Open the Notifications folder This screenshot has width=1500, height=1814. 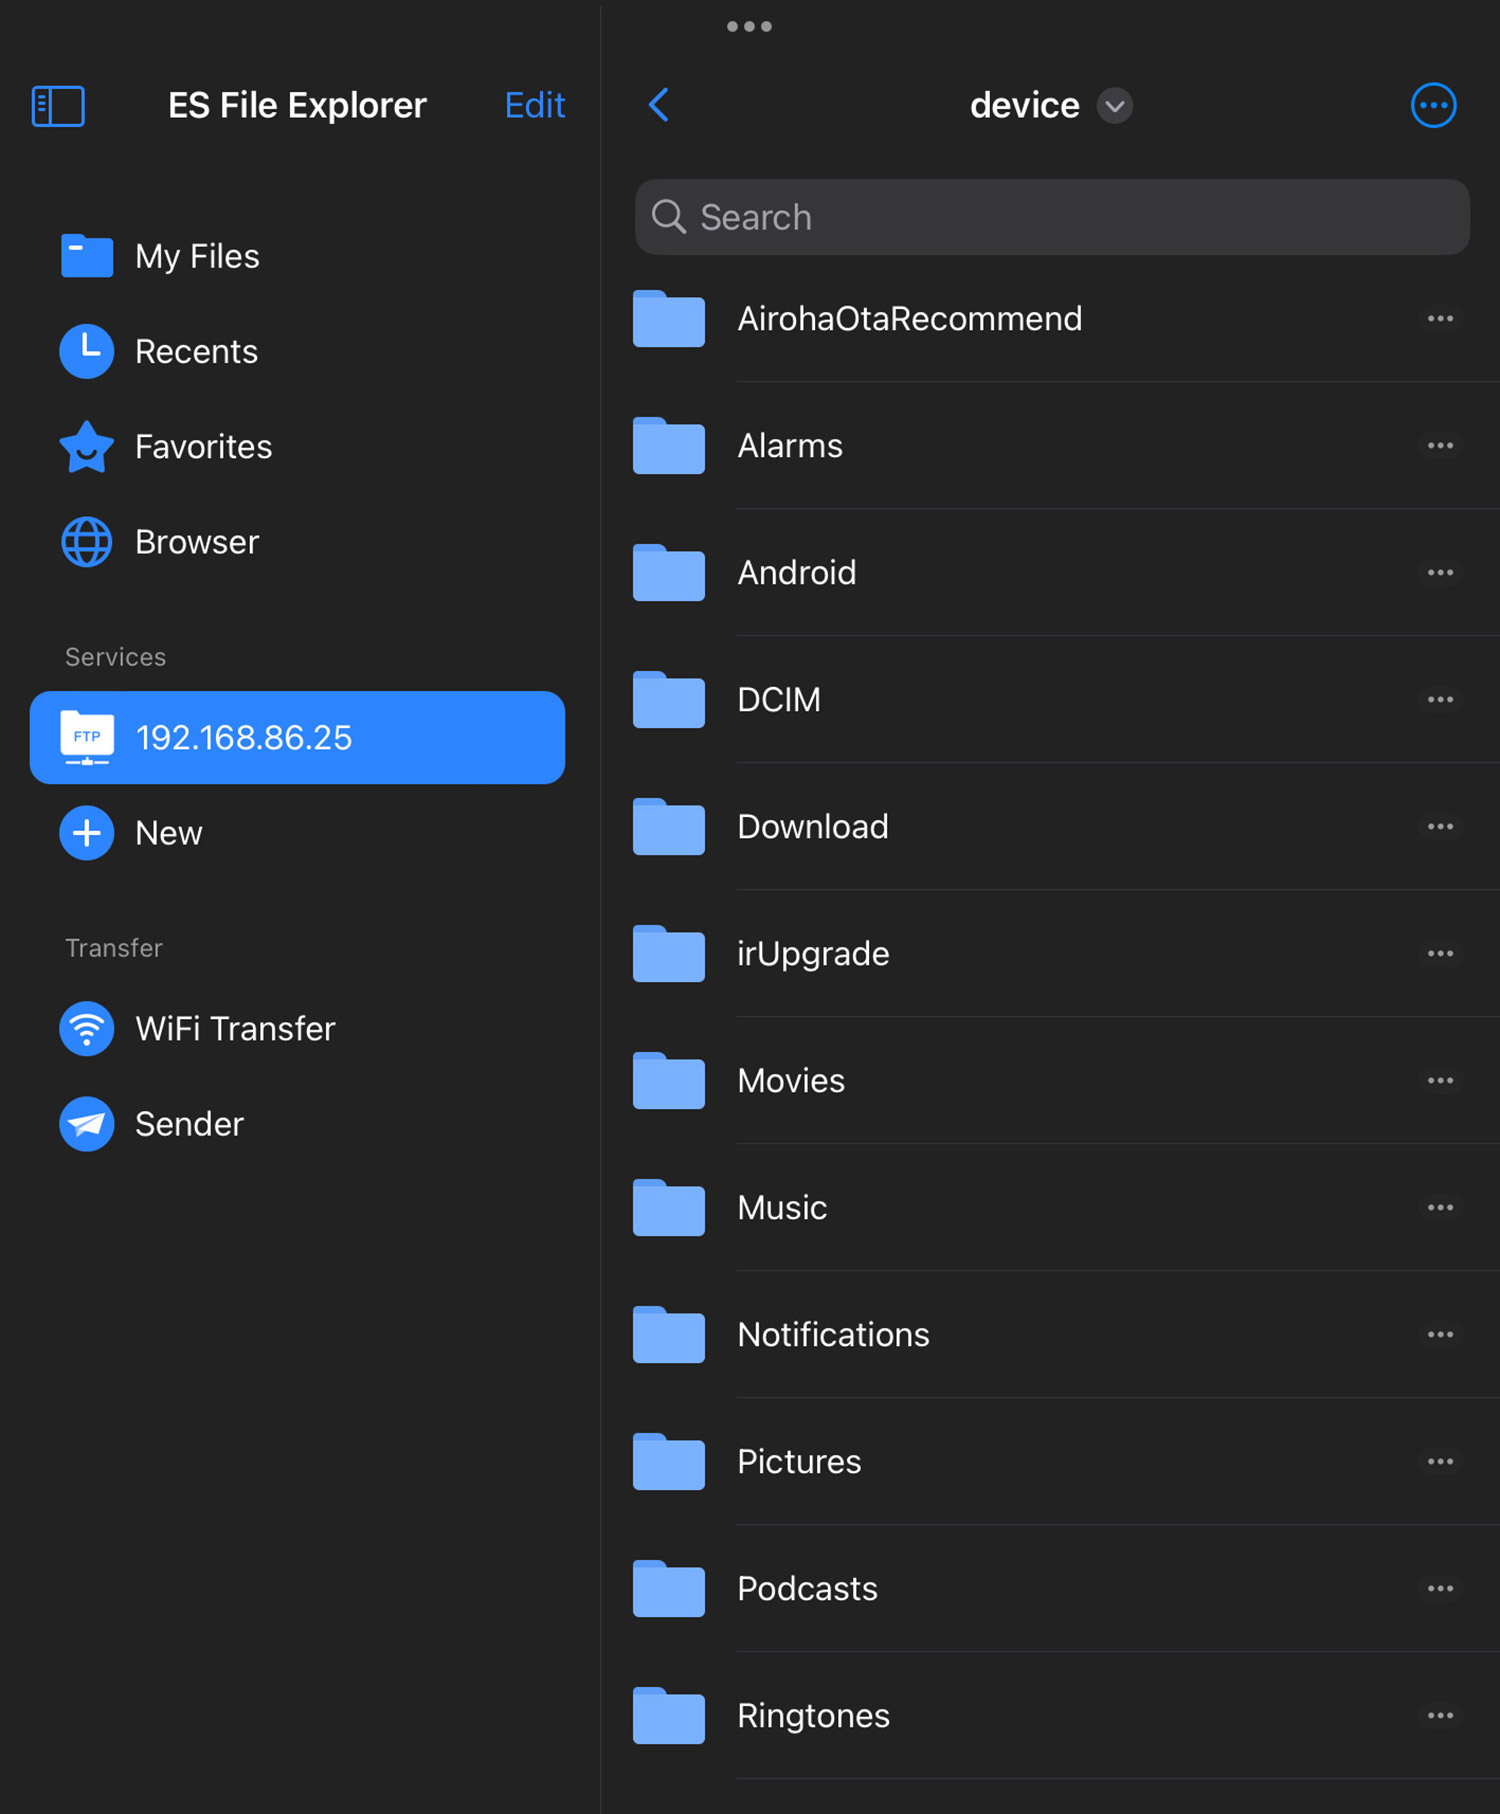pyautogui.click(x=1050, y=1335)
